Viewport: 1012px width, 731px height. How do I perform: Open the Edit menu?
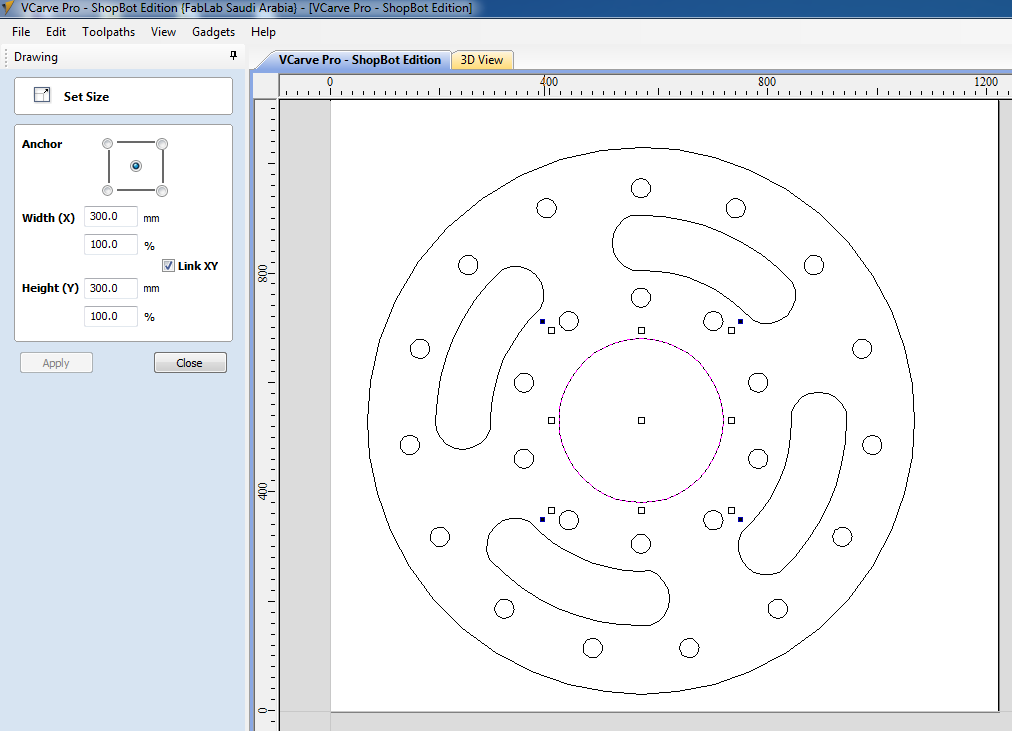click(x=56, y=32)
